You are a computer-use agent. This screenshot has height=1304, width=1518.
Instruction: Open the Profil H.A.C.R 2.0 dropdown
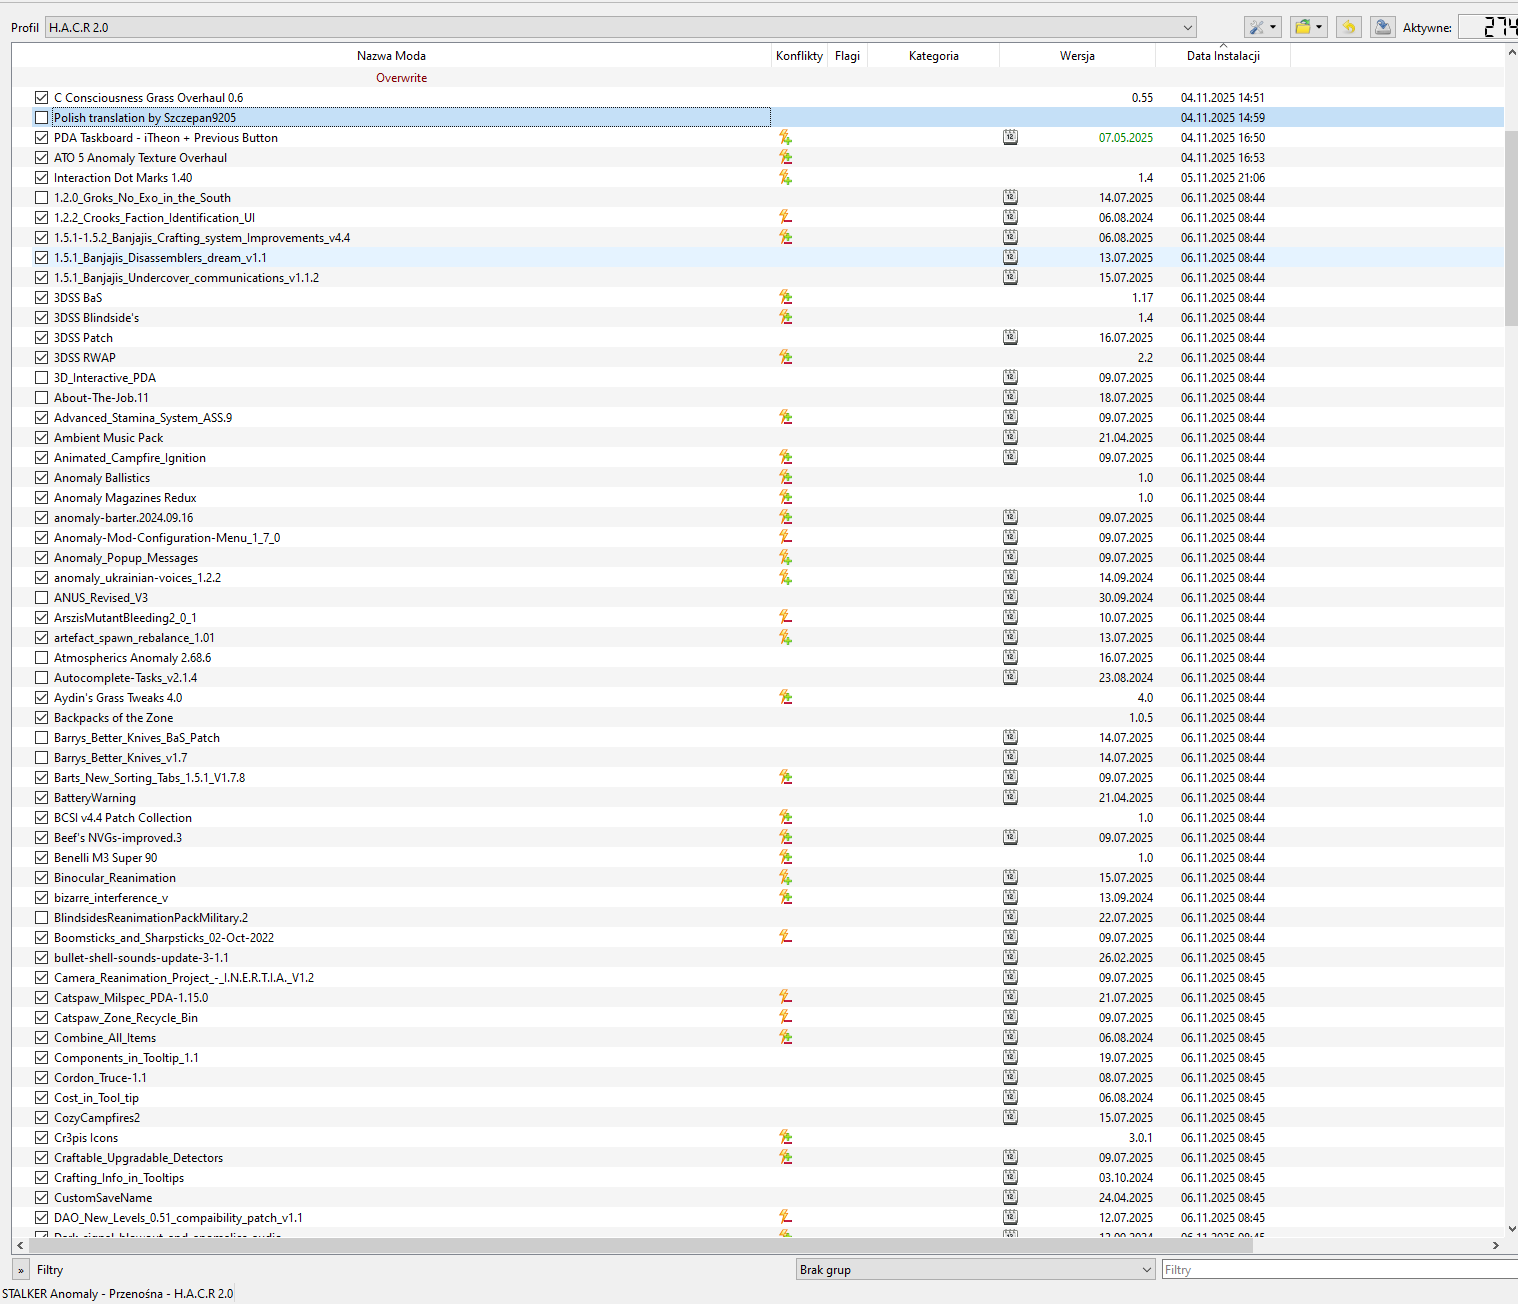(x=620, y=27)
